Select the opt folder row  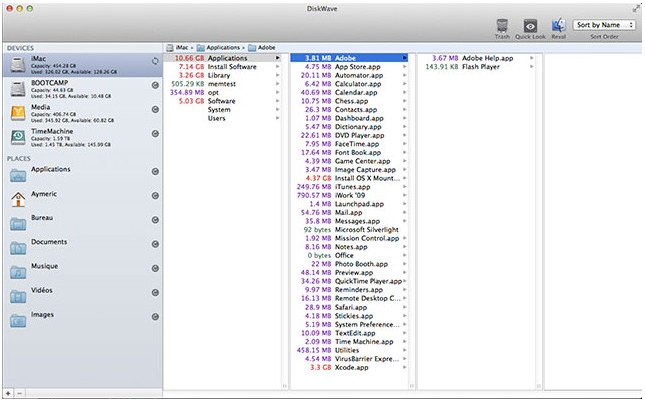click(x=222, y=93)
